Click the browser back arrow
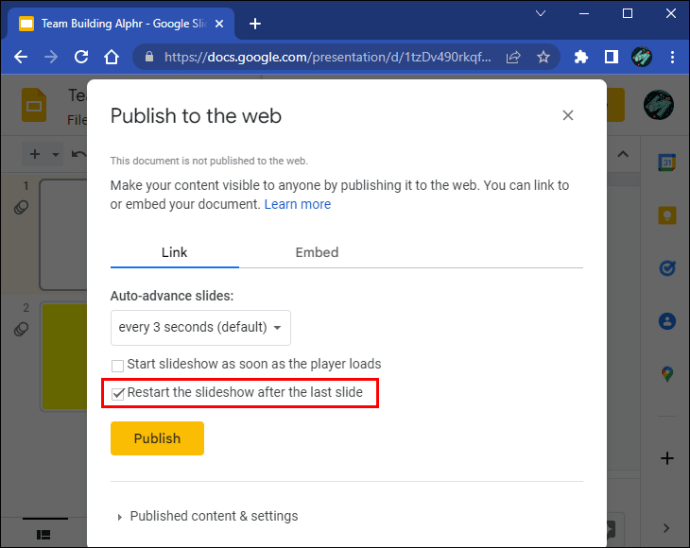Viewport: 690px width, 548px height. tap(20, 57)
